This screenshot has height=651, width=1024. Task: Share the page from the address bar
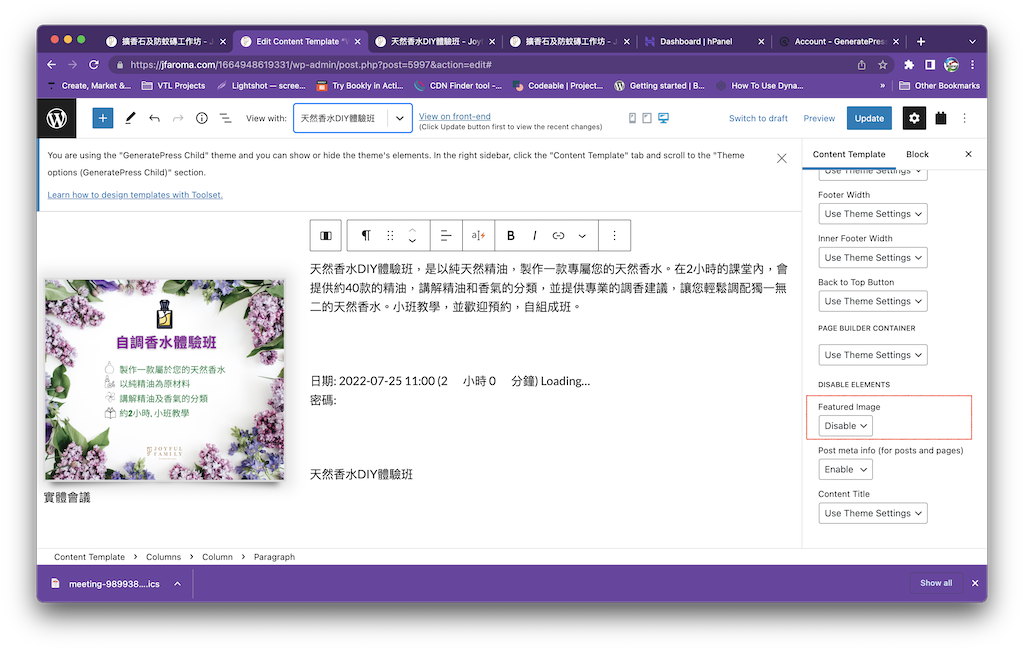point(861,65)
